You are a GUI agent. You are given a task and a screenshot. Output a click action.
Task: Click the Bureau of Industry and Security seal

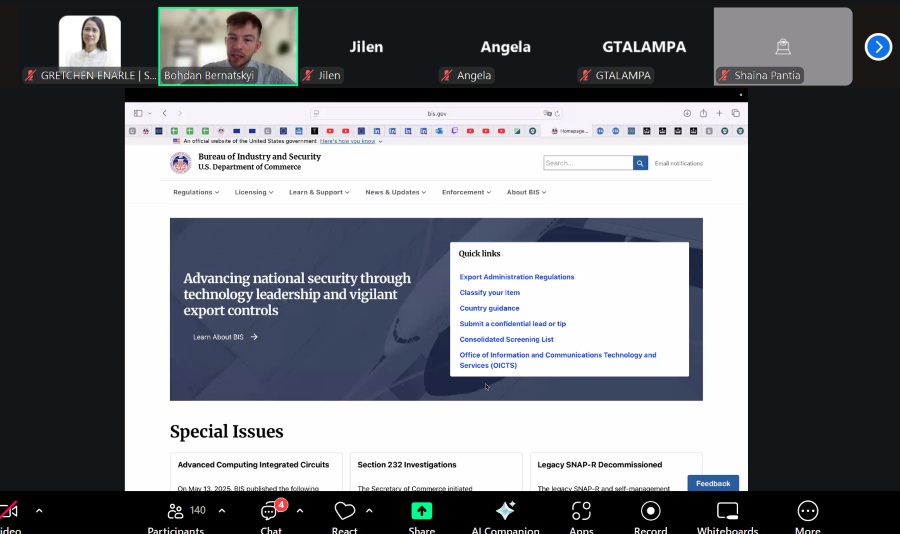(x=180, y=162)
